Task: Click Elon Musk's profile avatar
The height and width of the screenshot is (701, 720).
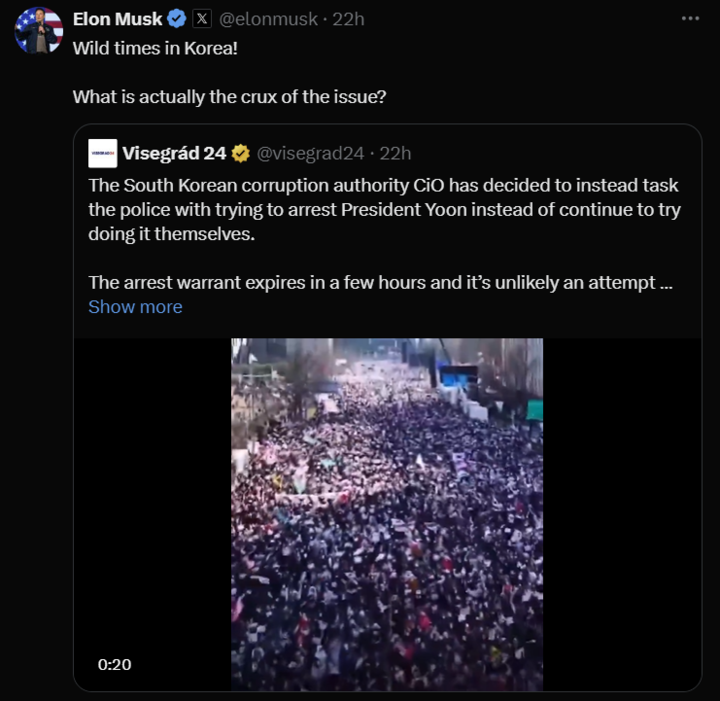Action: (x=39, y=29)
